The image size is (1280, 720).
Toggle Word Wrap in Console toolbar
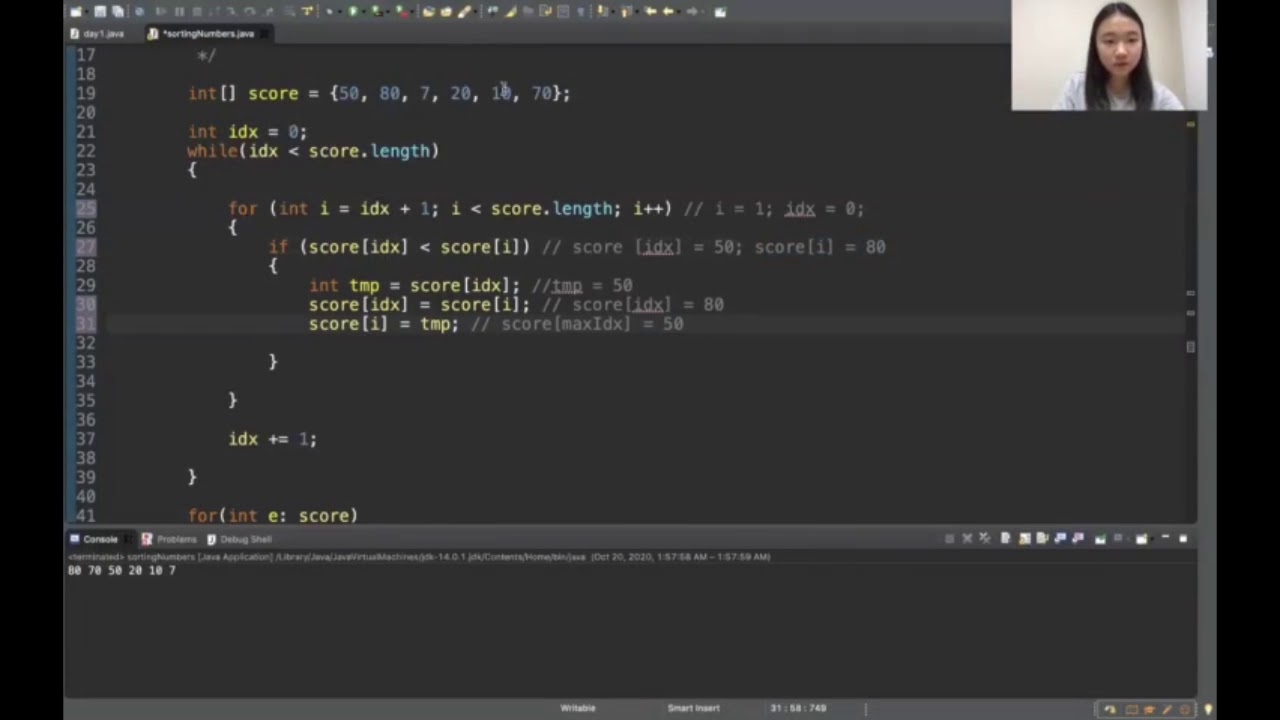1041,539
